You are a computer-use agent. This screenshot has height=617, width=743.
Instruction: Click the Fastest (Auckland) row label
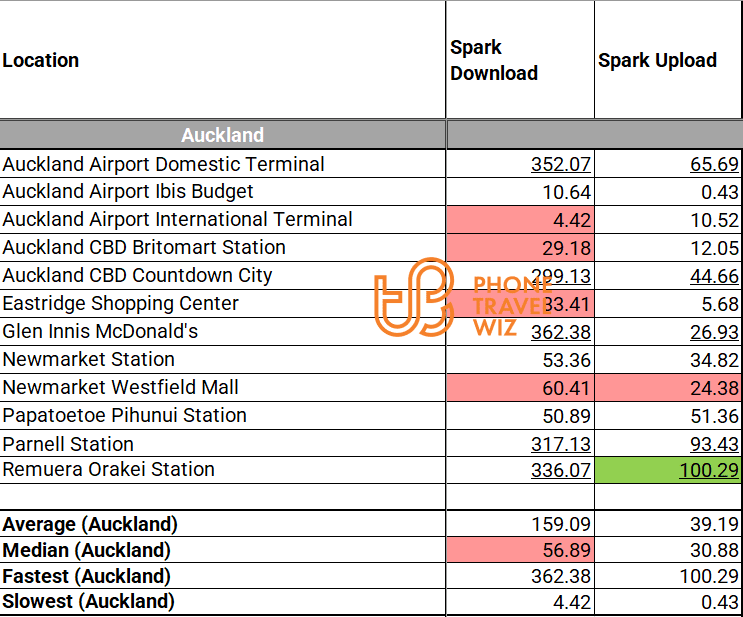point(86,576)
